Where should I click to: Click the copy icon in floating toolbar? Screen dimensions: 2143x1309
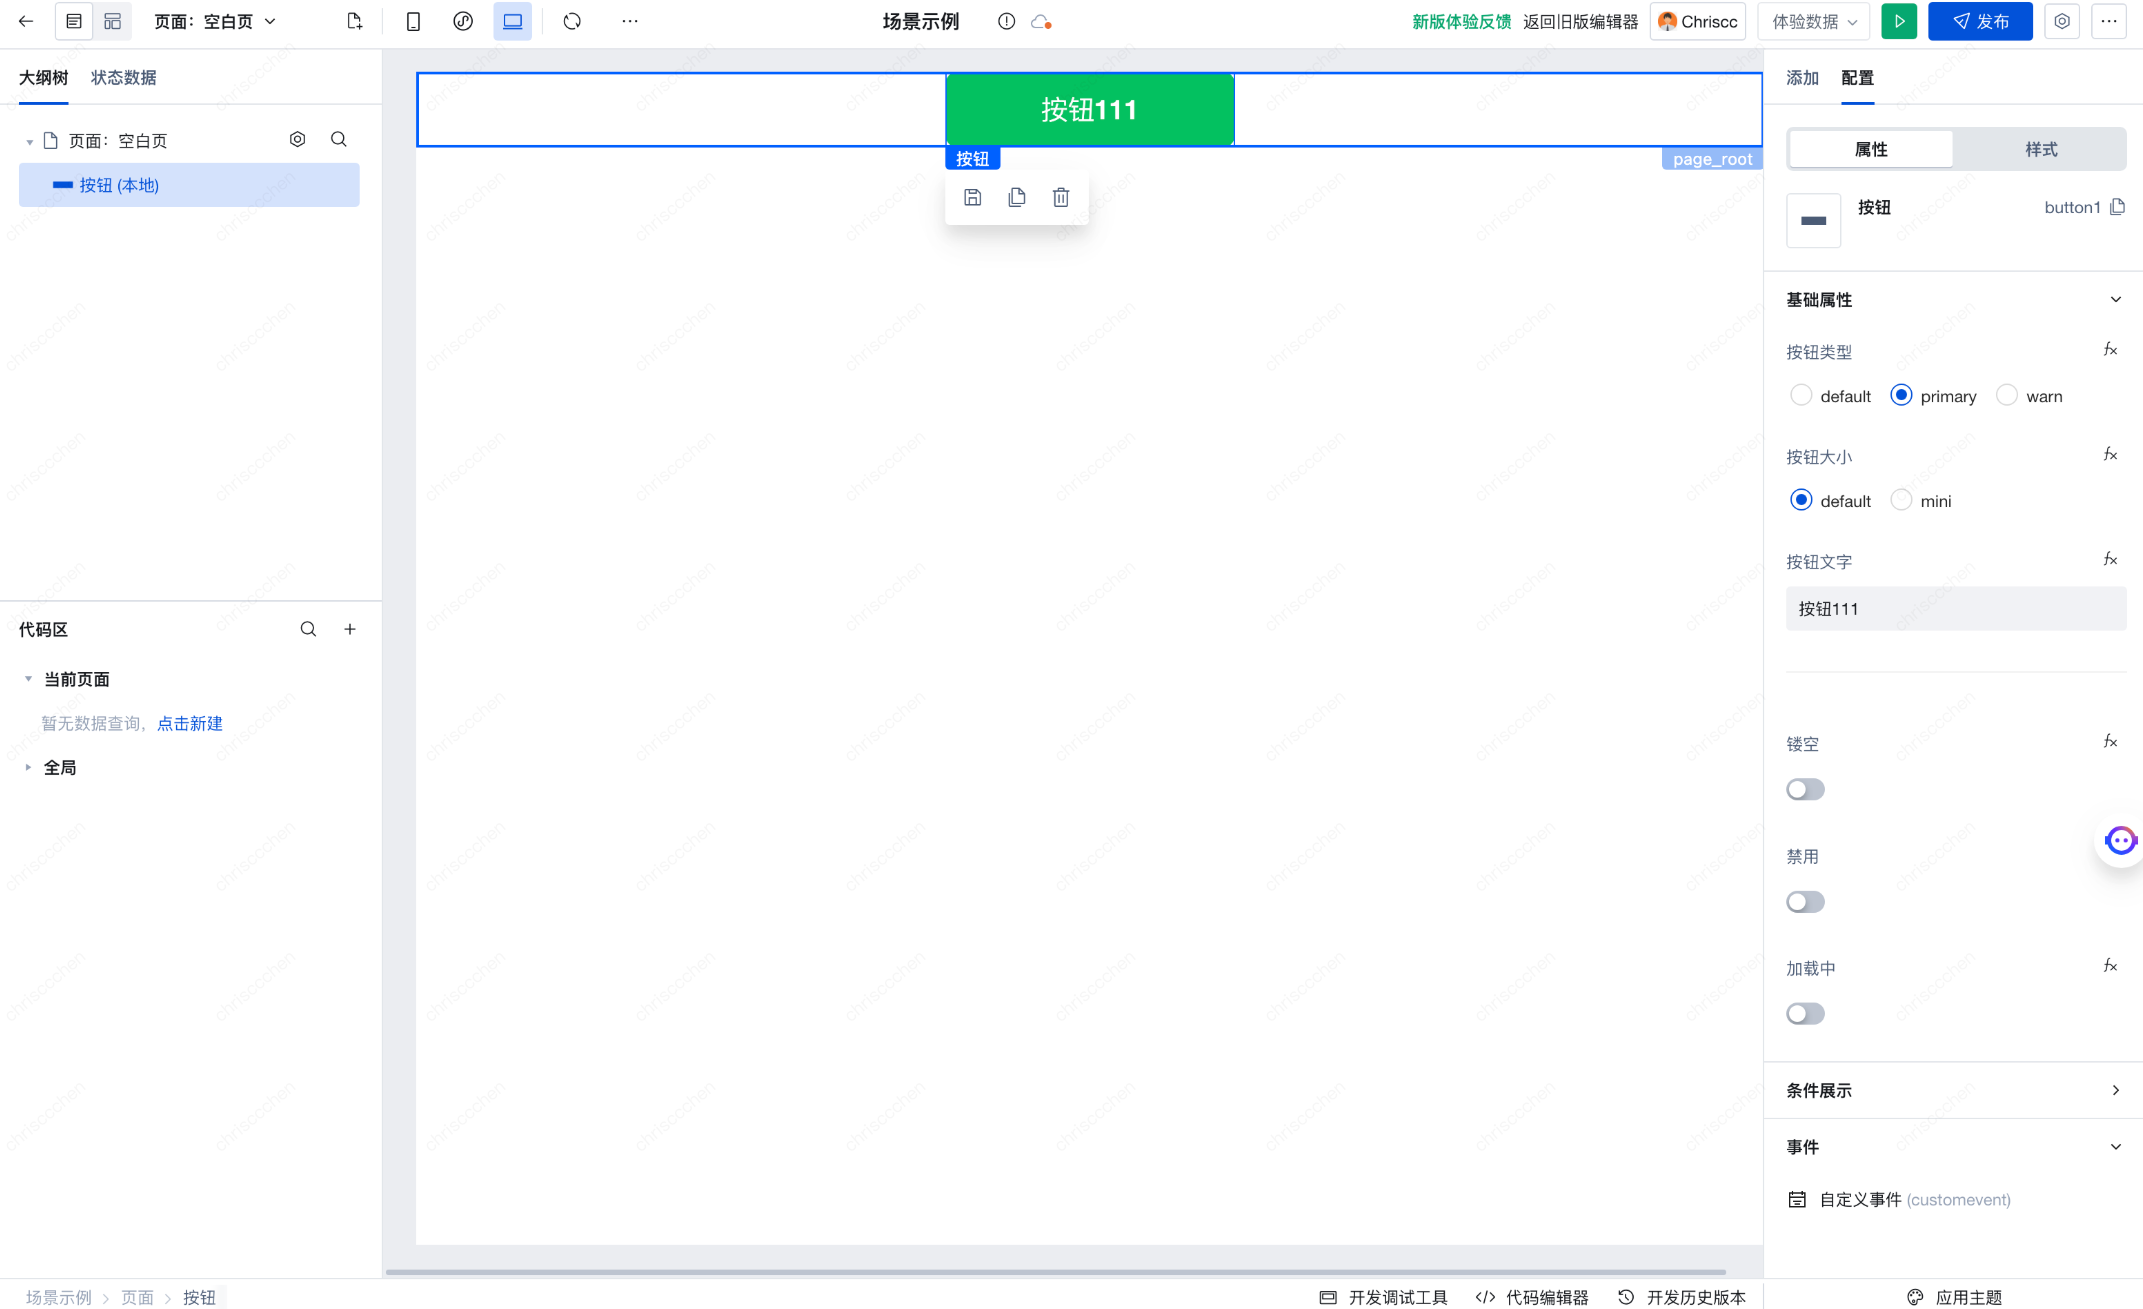[x=1016, y=197]
